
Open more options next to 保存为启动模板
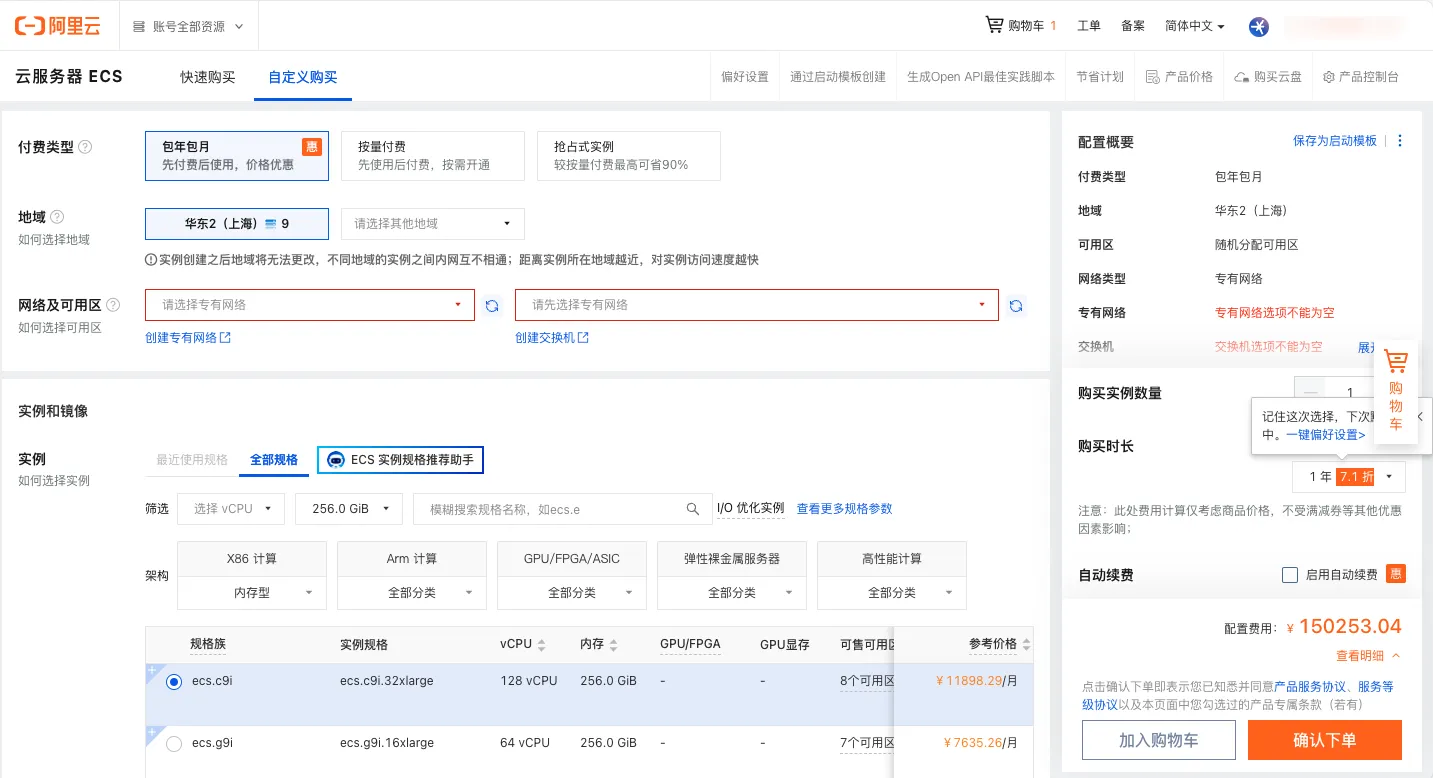1400,141
